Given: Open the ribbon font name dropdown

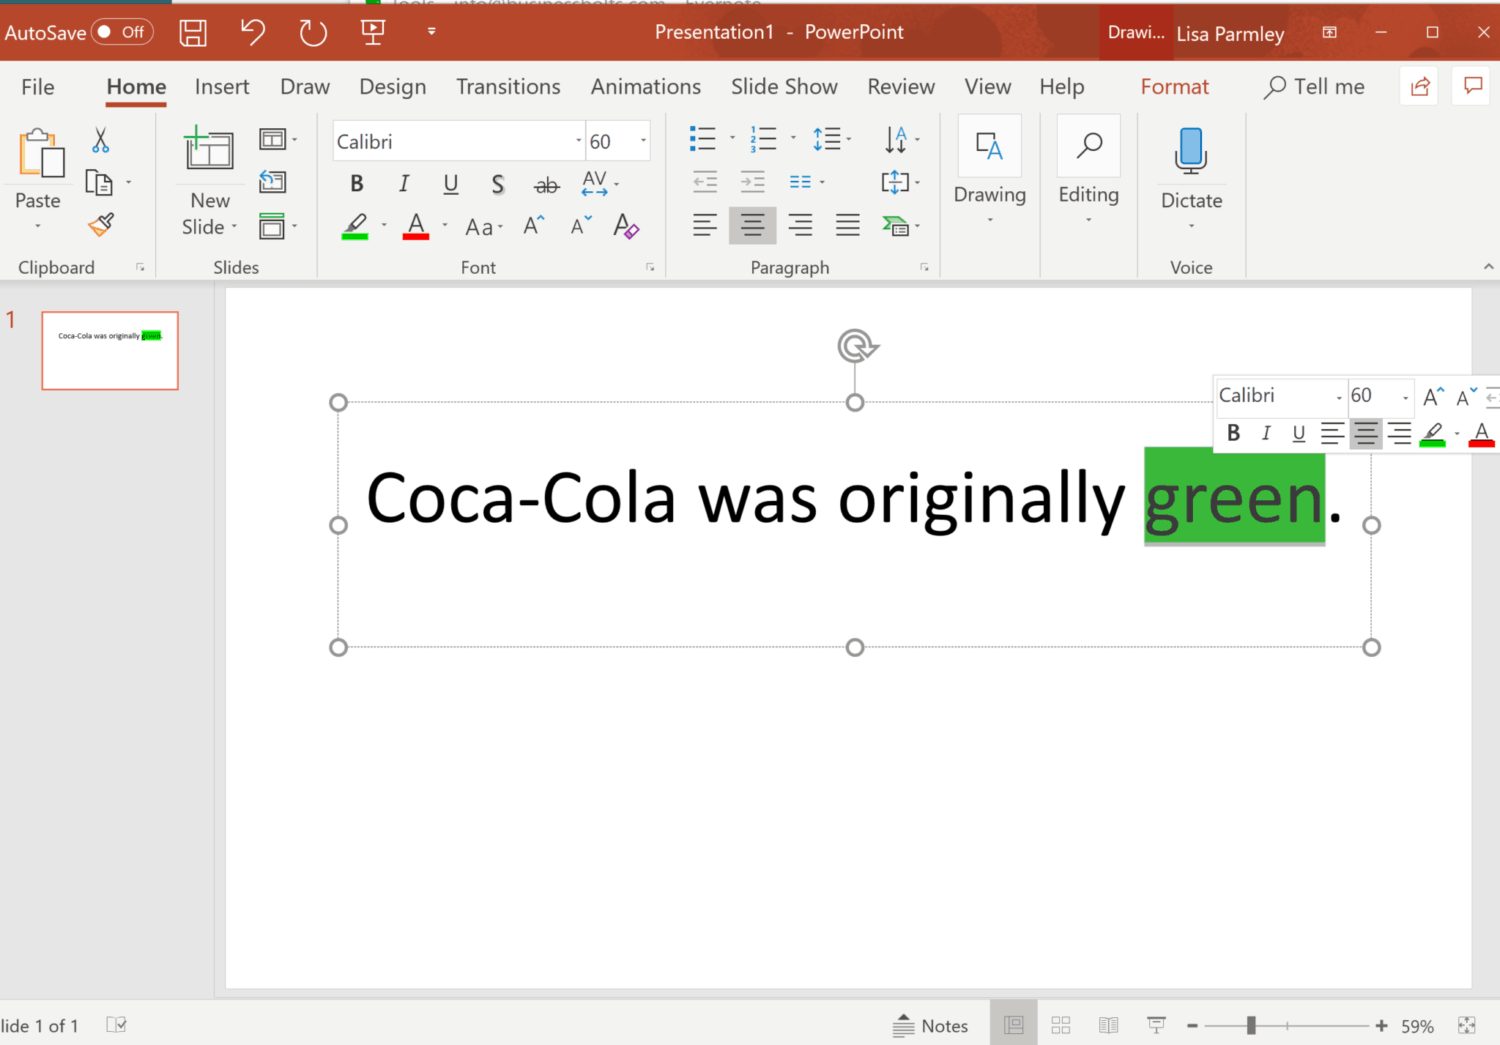Looking at the screenshot, I should coord(578,141).
